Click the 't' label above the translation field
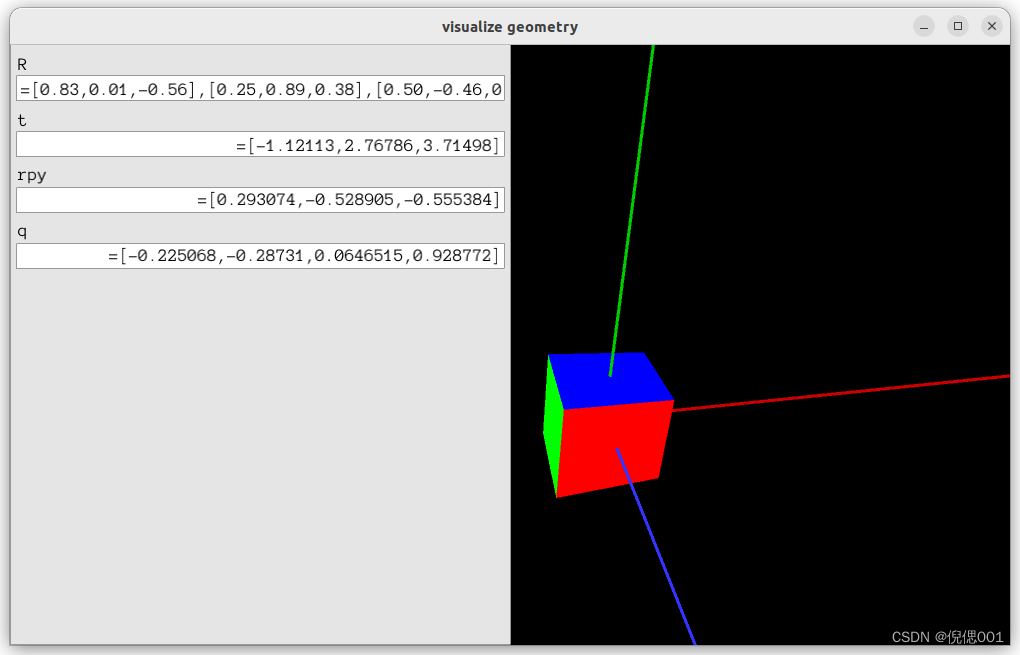The height and width of the screenshot is (655, 1020). (21, 120)
